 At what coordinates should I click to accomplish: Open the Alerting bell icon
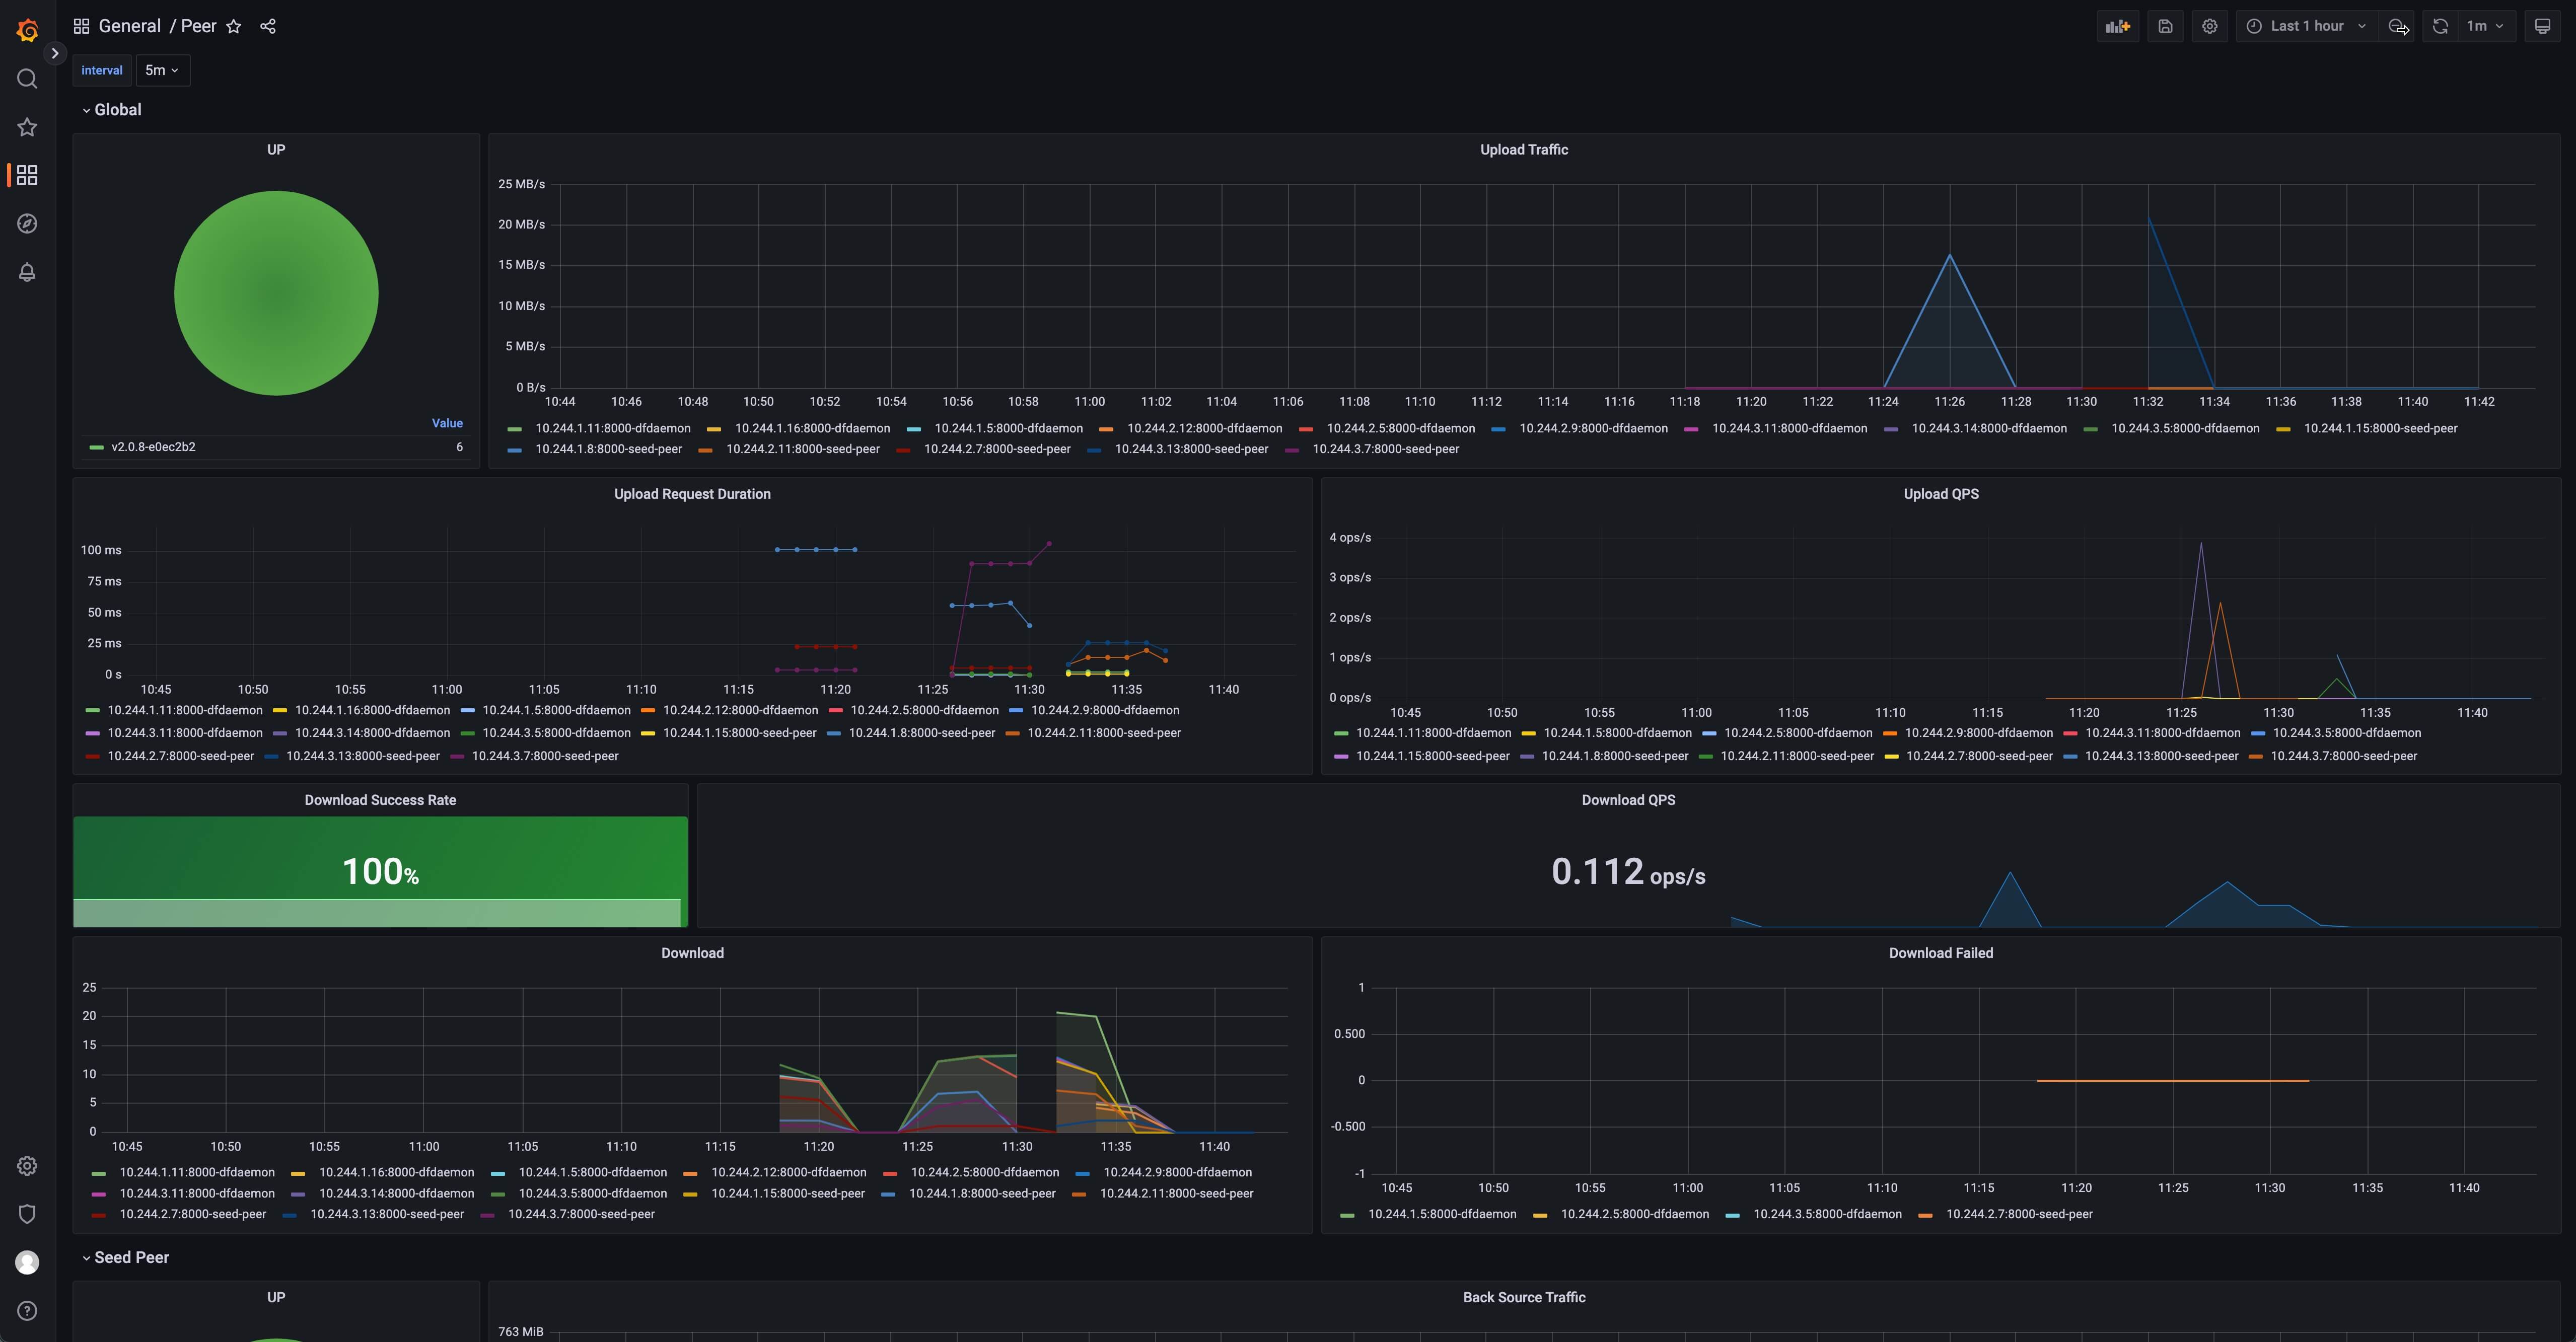(x=27, y=272)
